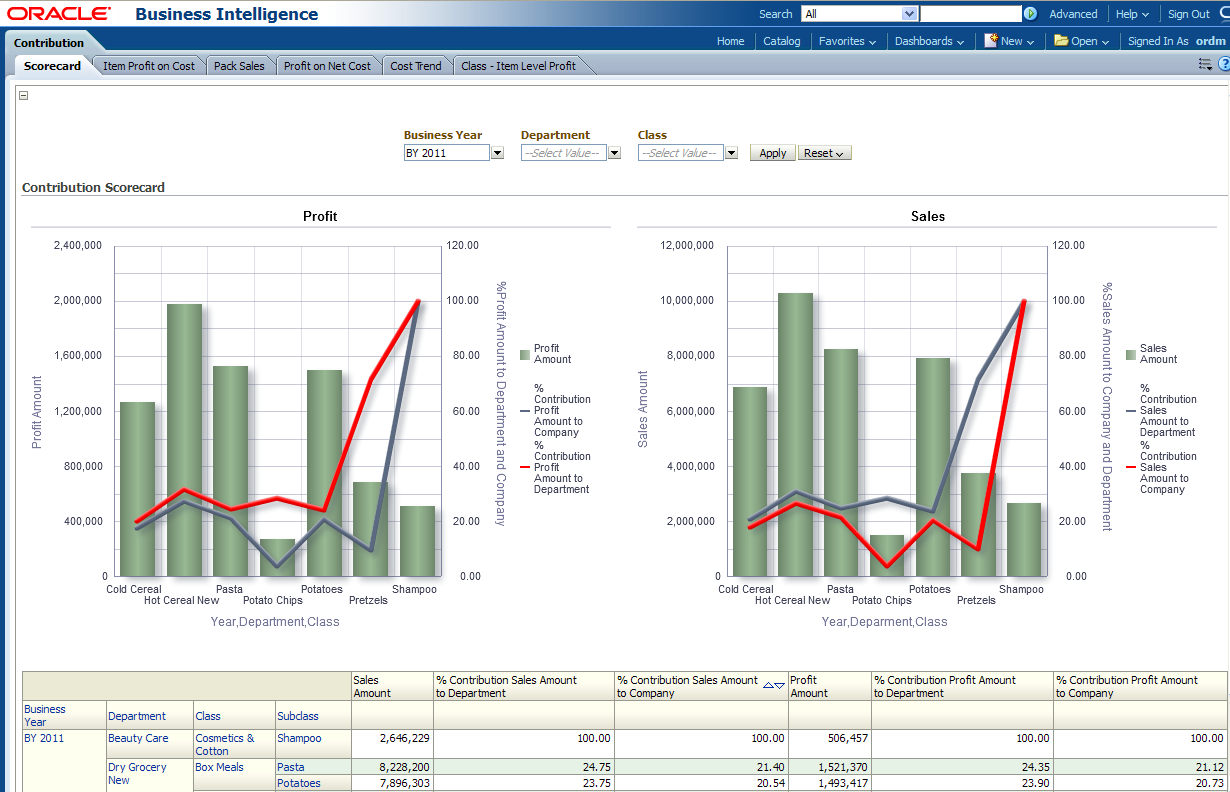Sort ascending on % Contribution Sales to Company

click(x=768, y=685)
